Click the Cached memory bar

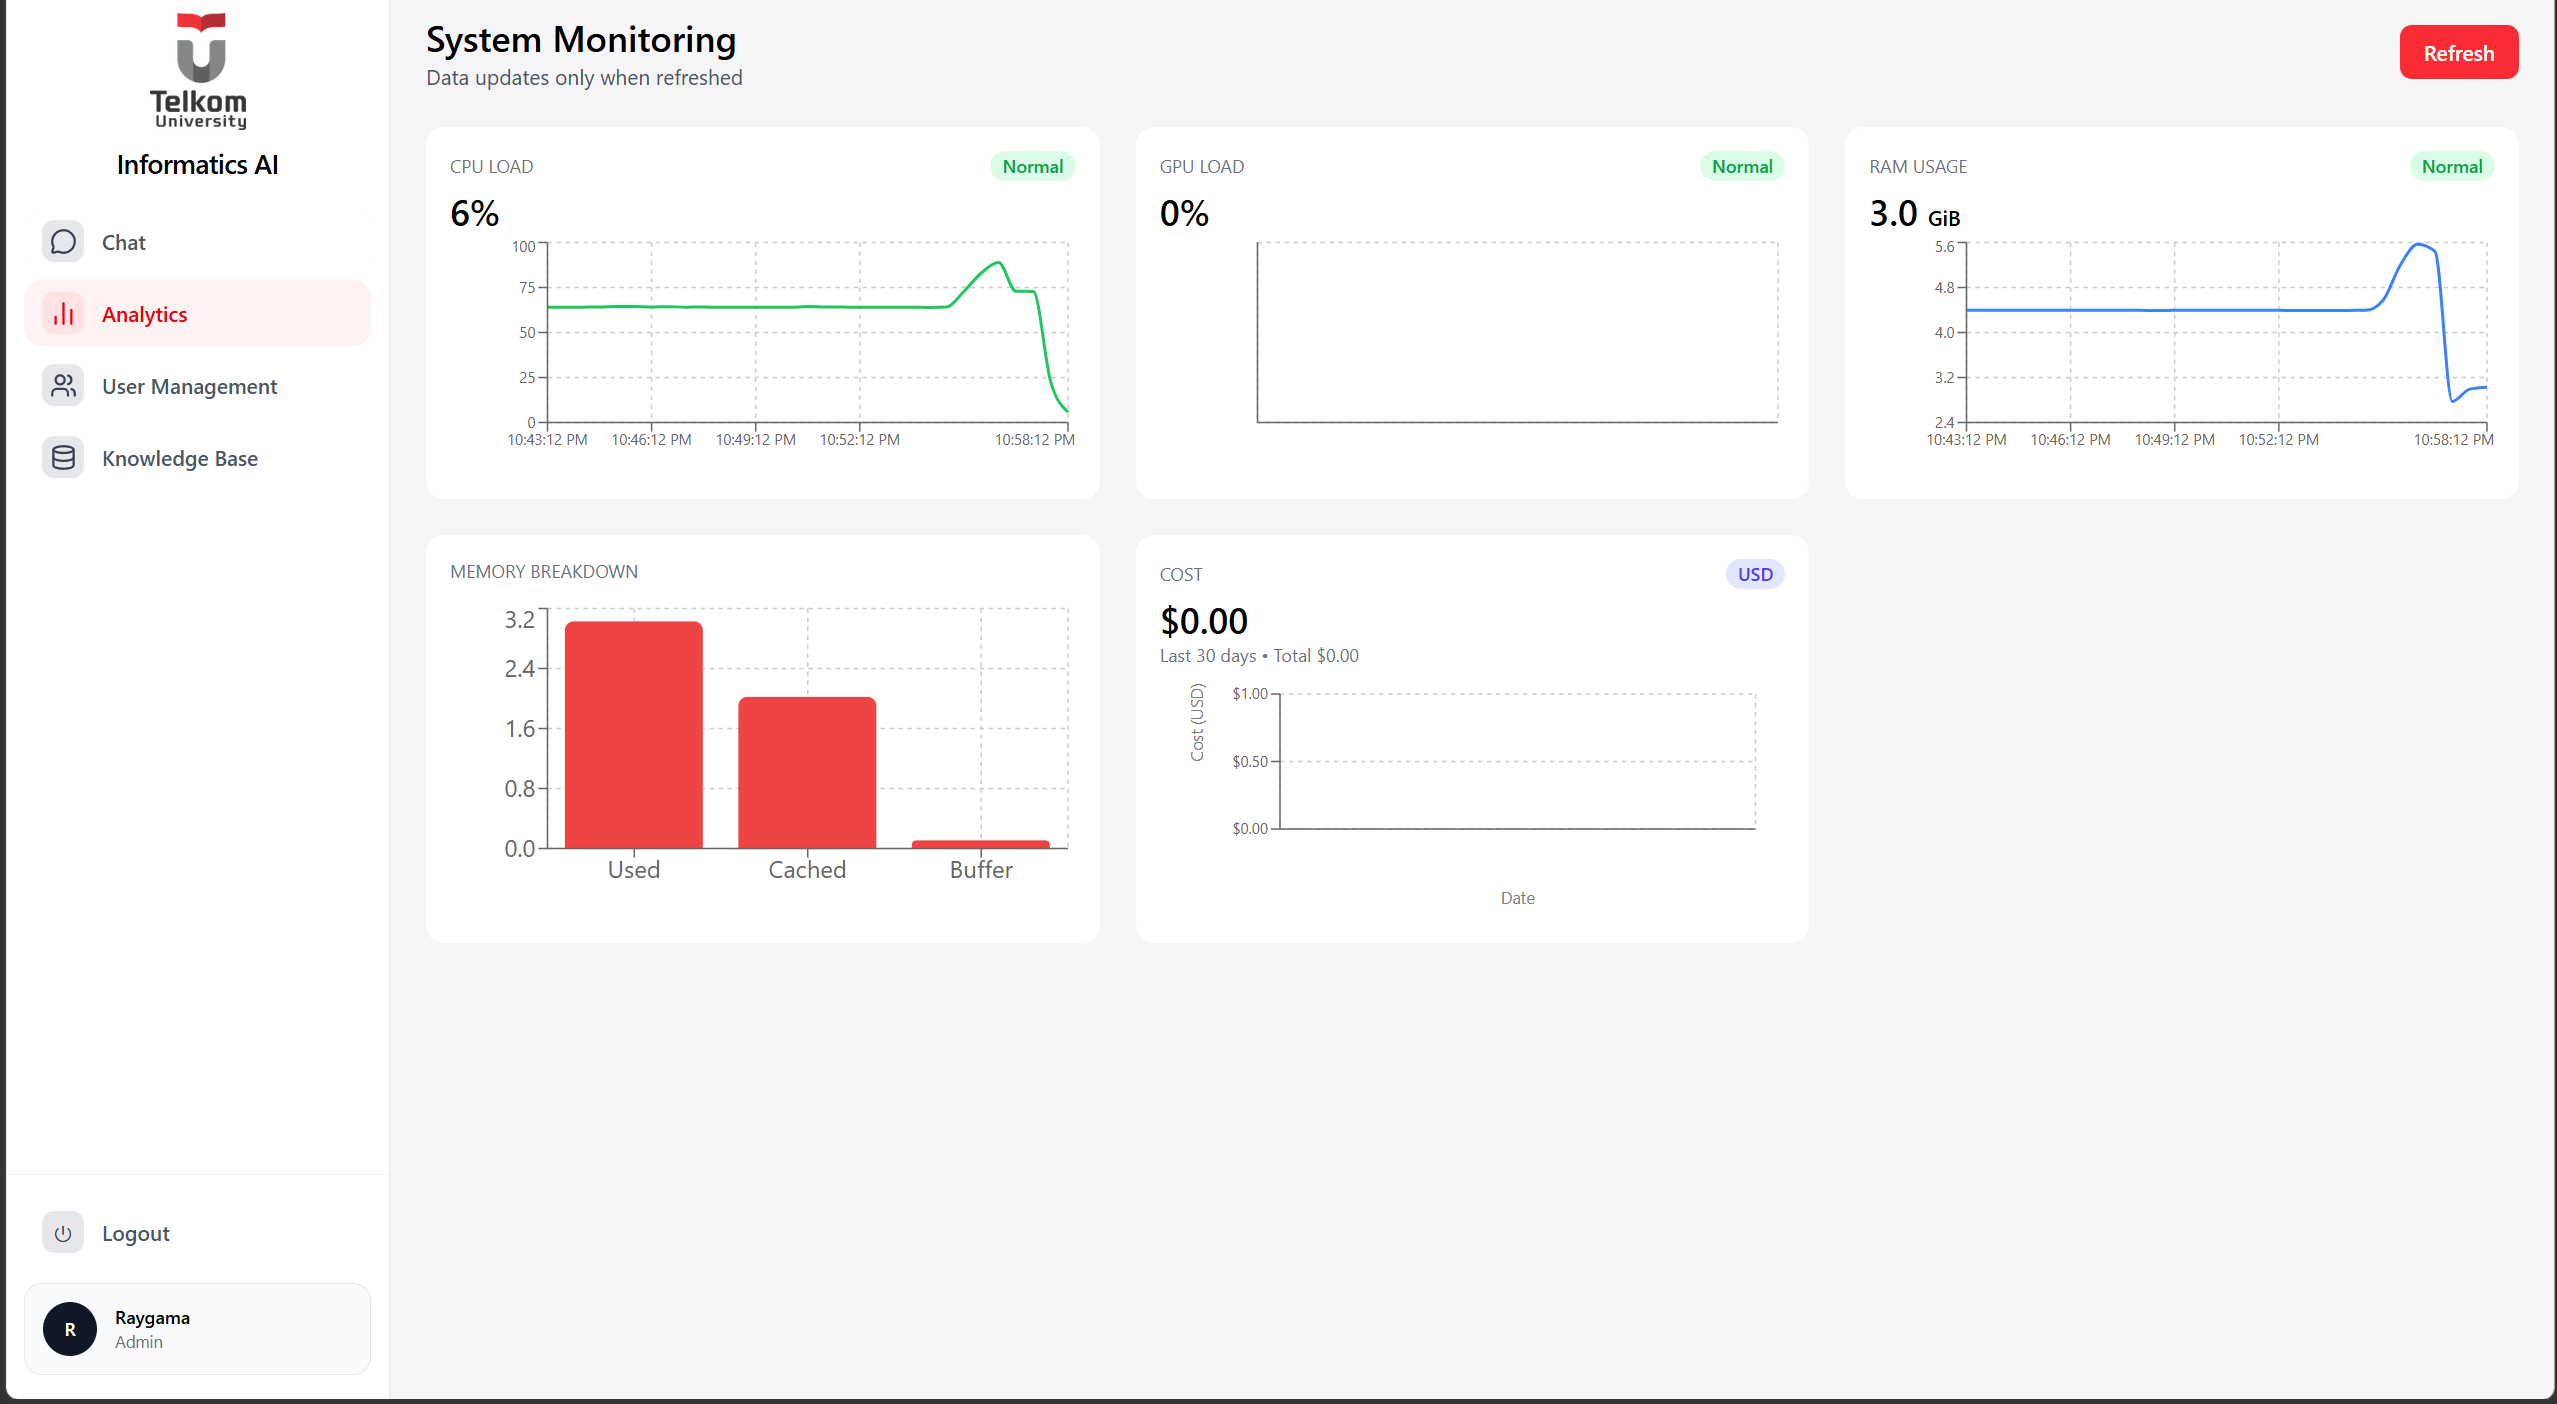807,773
